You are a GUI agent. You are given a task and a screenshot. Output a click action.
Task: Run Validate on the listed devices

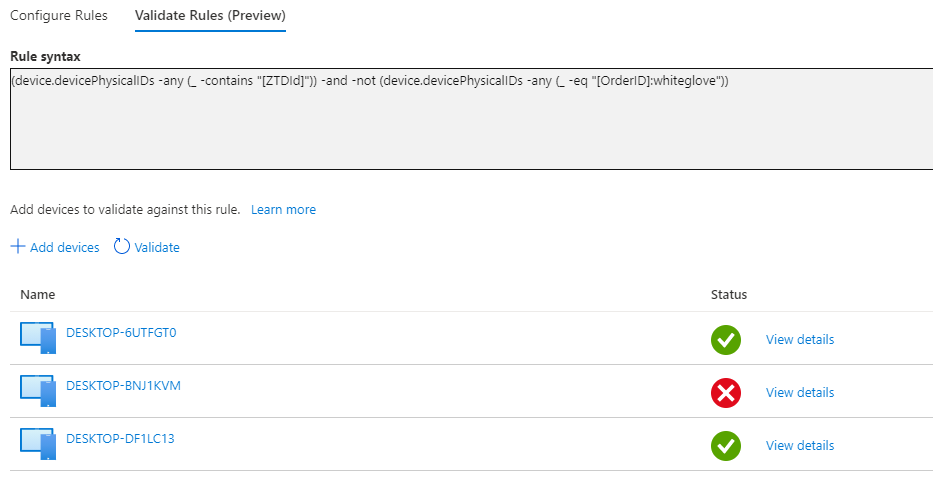pos(157,247)
